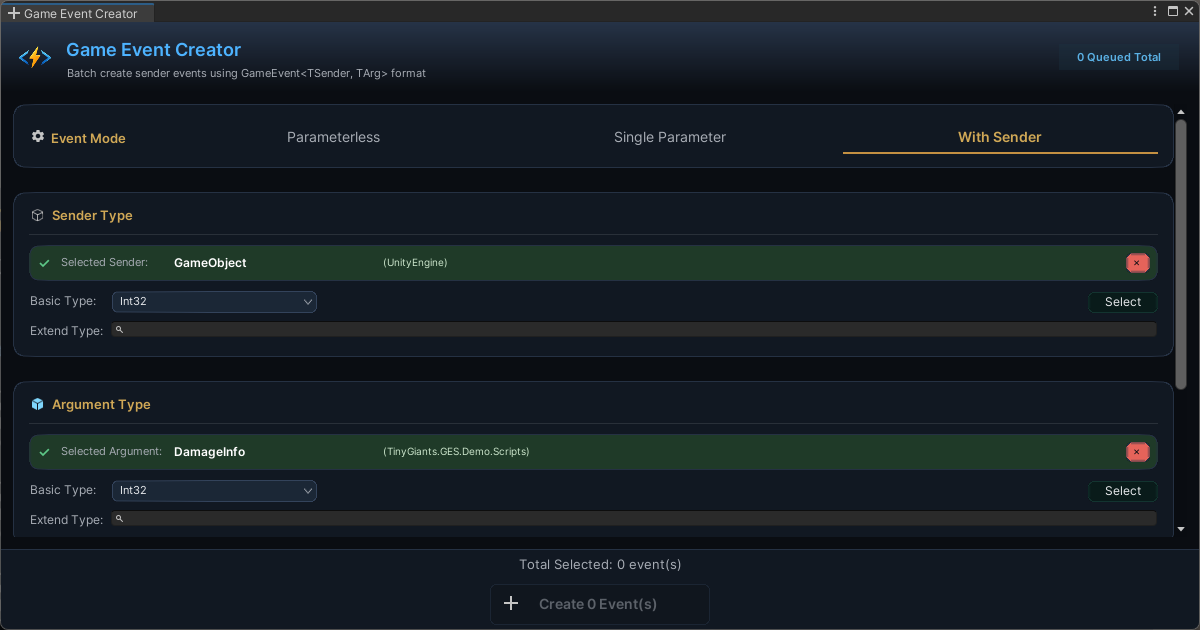This screenshot has width=1200, height=630.
Task: Focus the Sender Extend Type search field
Action: click(x=634, y=329)
